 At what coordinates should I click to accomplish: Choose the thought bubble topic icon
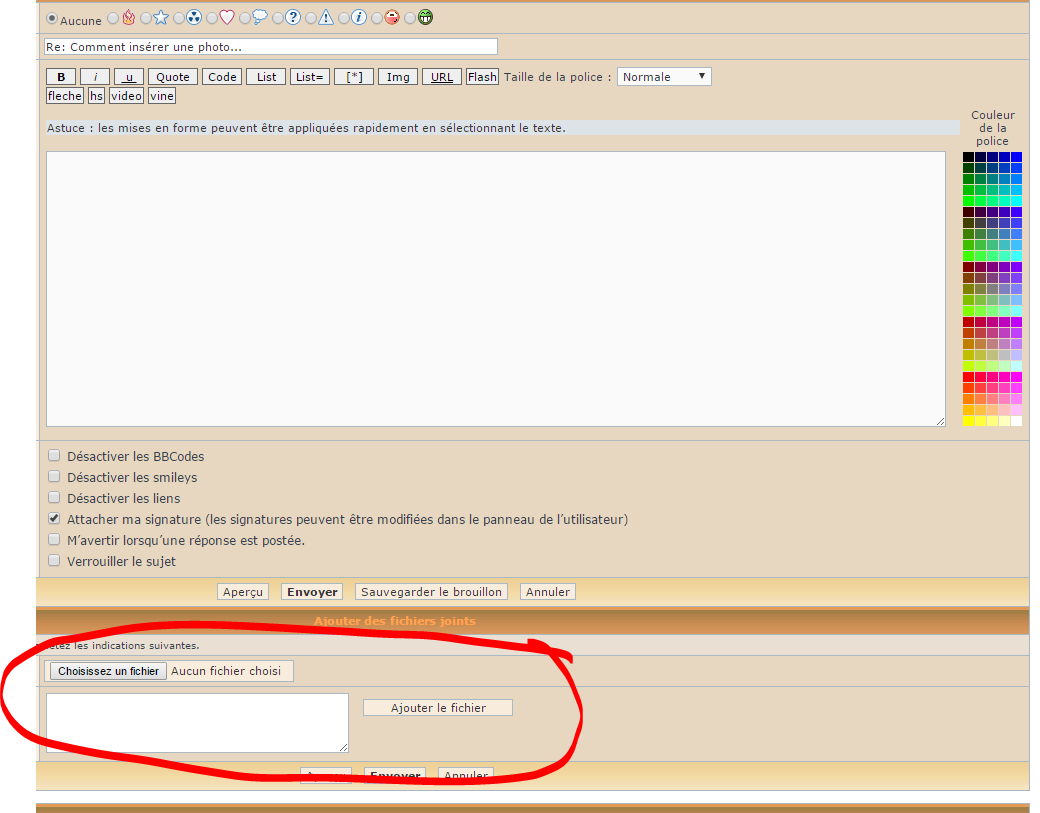click(x=260, y=17)
